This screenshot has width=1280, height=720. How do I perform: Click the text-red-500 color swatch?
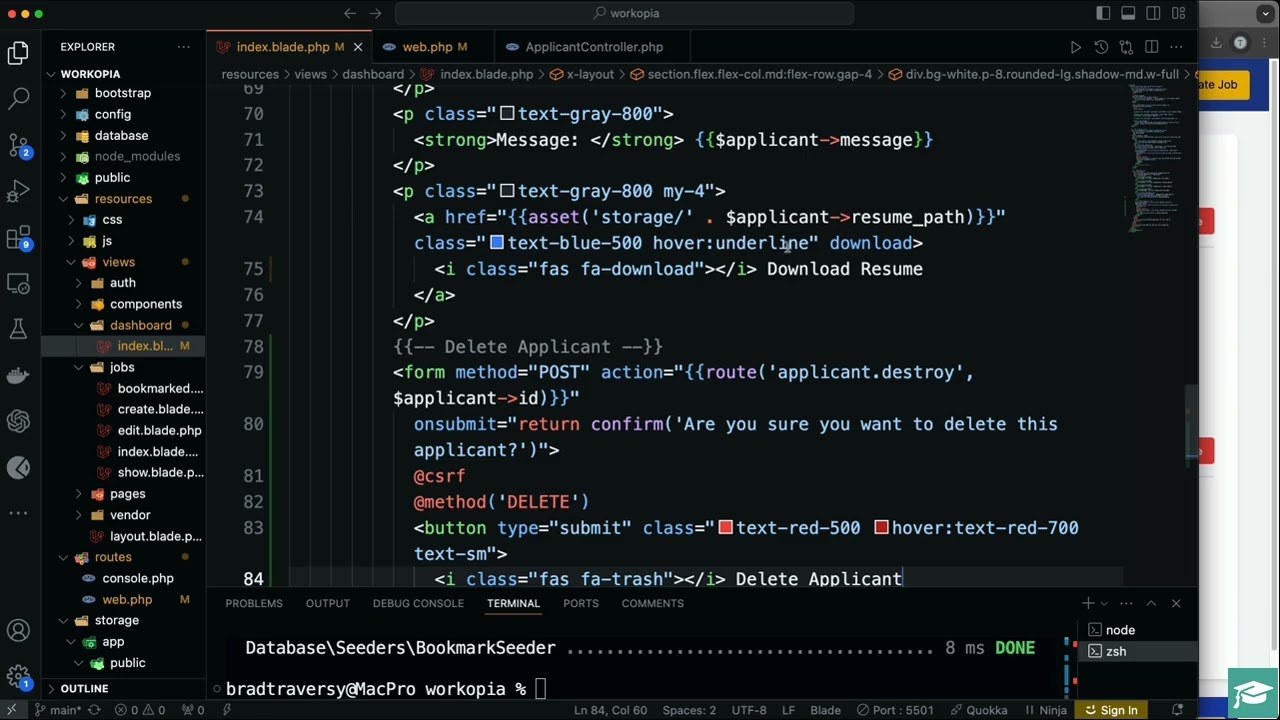(725, 527)
